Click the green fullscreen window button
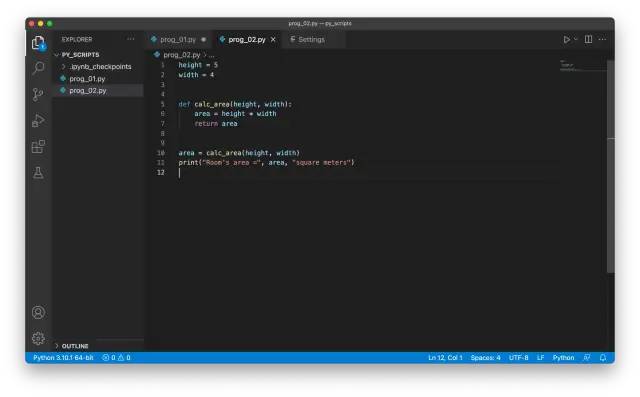 50,24
